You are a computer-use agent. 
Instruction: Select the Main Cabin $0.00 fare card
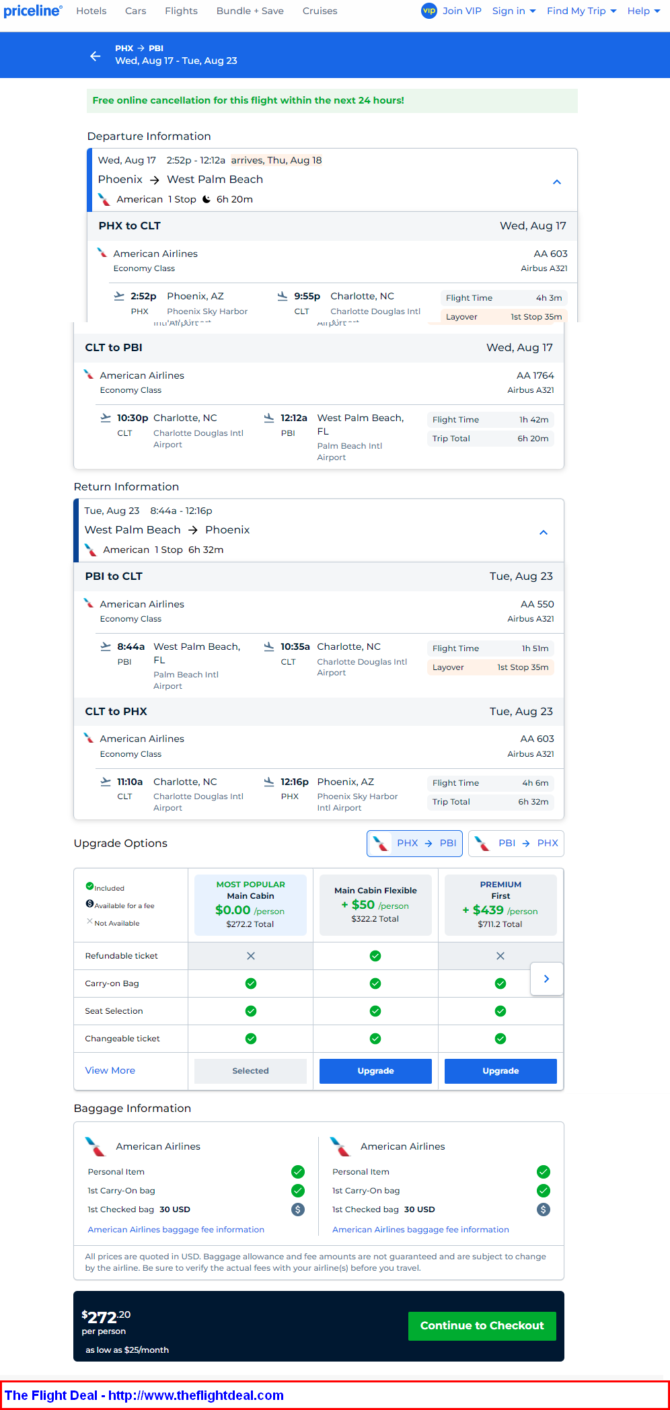pyautogui.click(x=251, y=904)
